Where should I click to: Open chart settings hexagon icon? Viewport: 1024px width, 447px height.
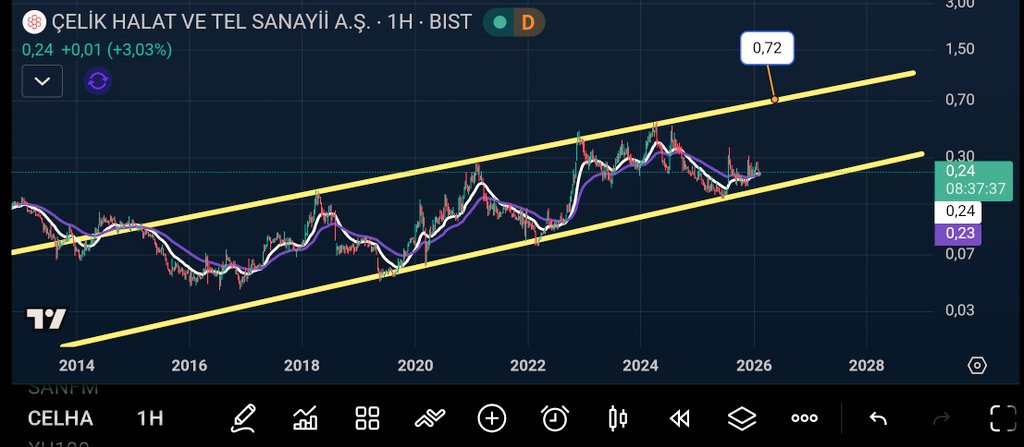pos(977,365)
